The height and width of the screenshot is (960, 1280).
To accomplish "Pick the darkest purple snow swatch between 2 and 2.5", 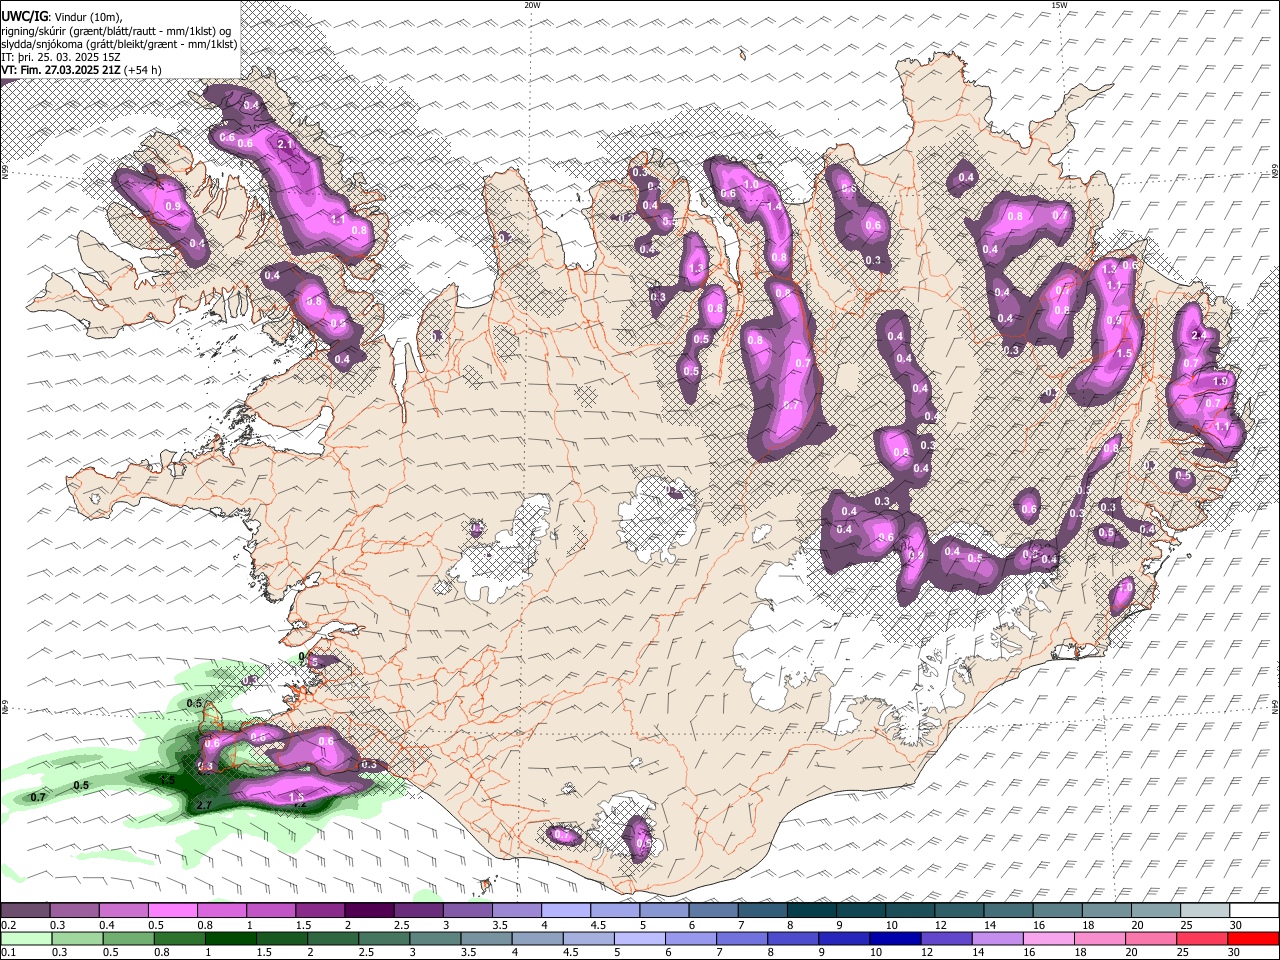I will pos(369,910).
